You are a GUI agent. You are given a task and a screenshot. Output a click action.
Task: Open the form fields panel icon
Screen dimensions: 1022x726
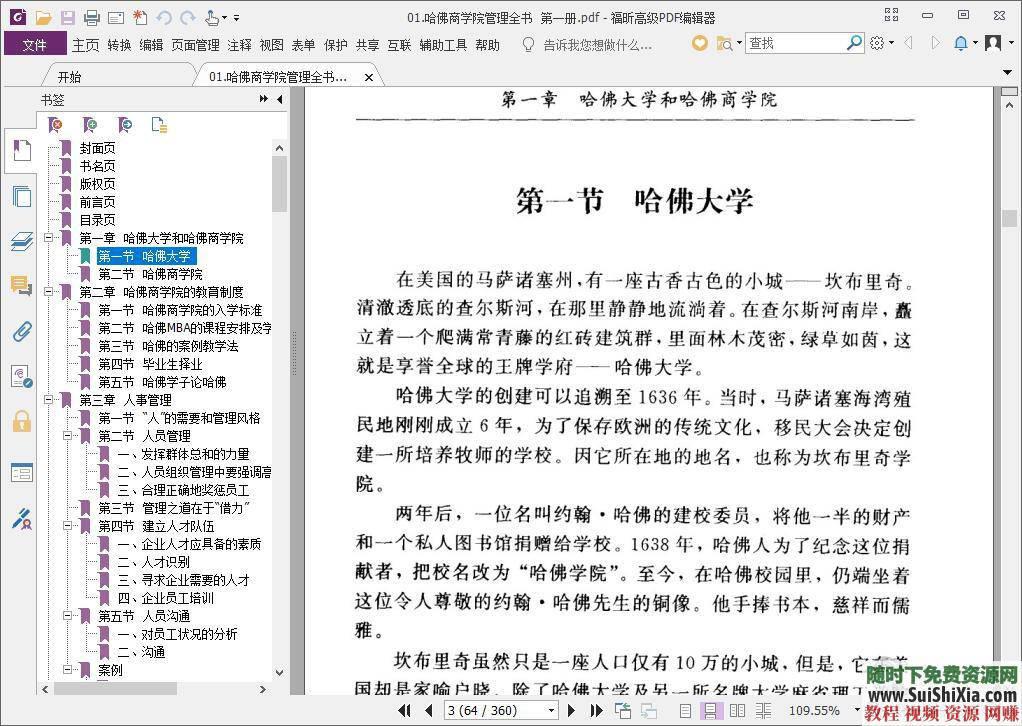coord(22,472)
